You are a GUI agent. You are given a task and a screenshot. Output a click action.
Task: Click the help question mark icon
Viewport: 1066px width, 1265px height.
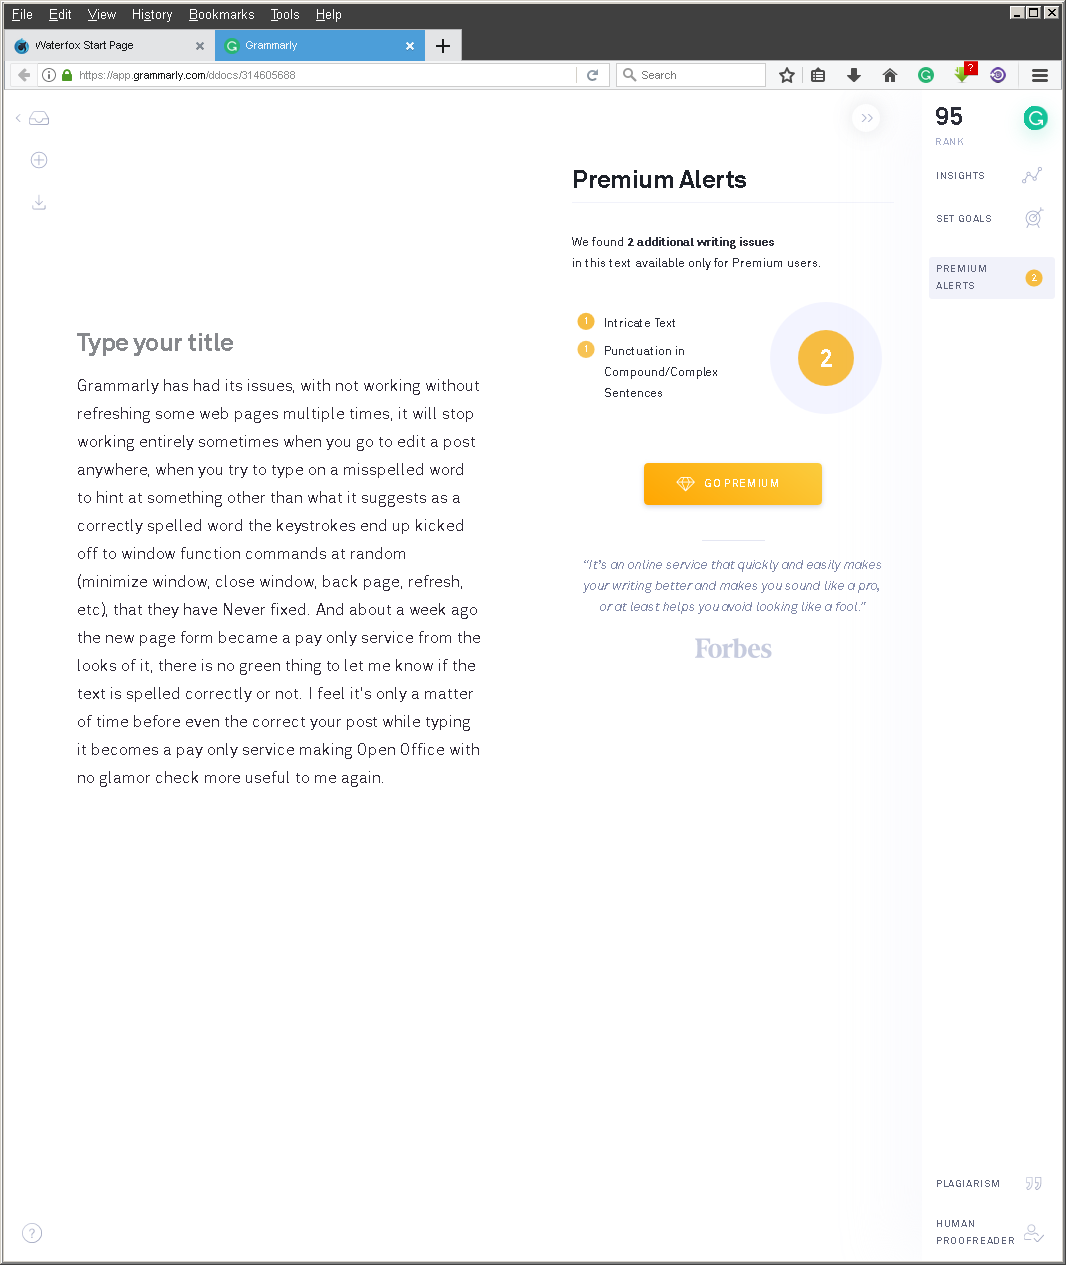click(32, 1233)
